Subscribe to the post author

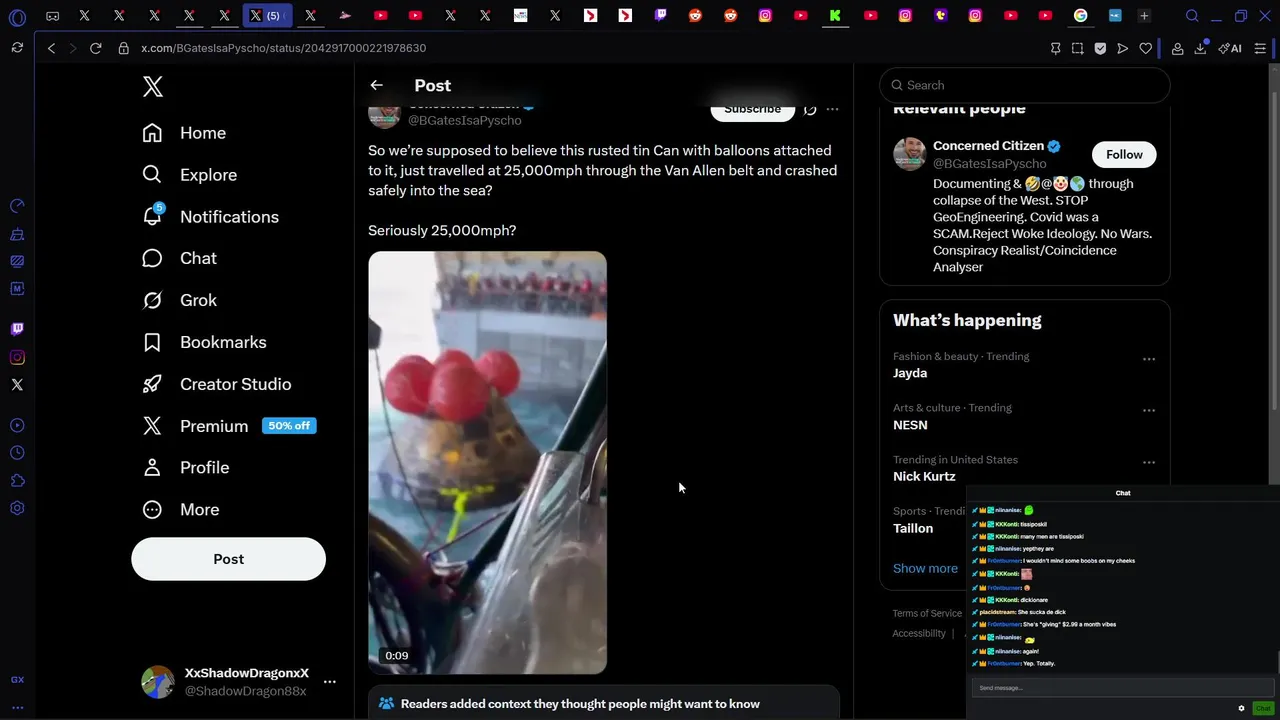pos(752,109)
